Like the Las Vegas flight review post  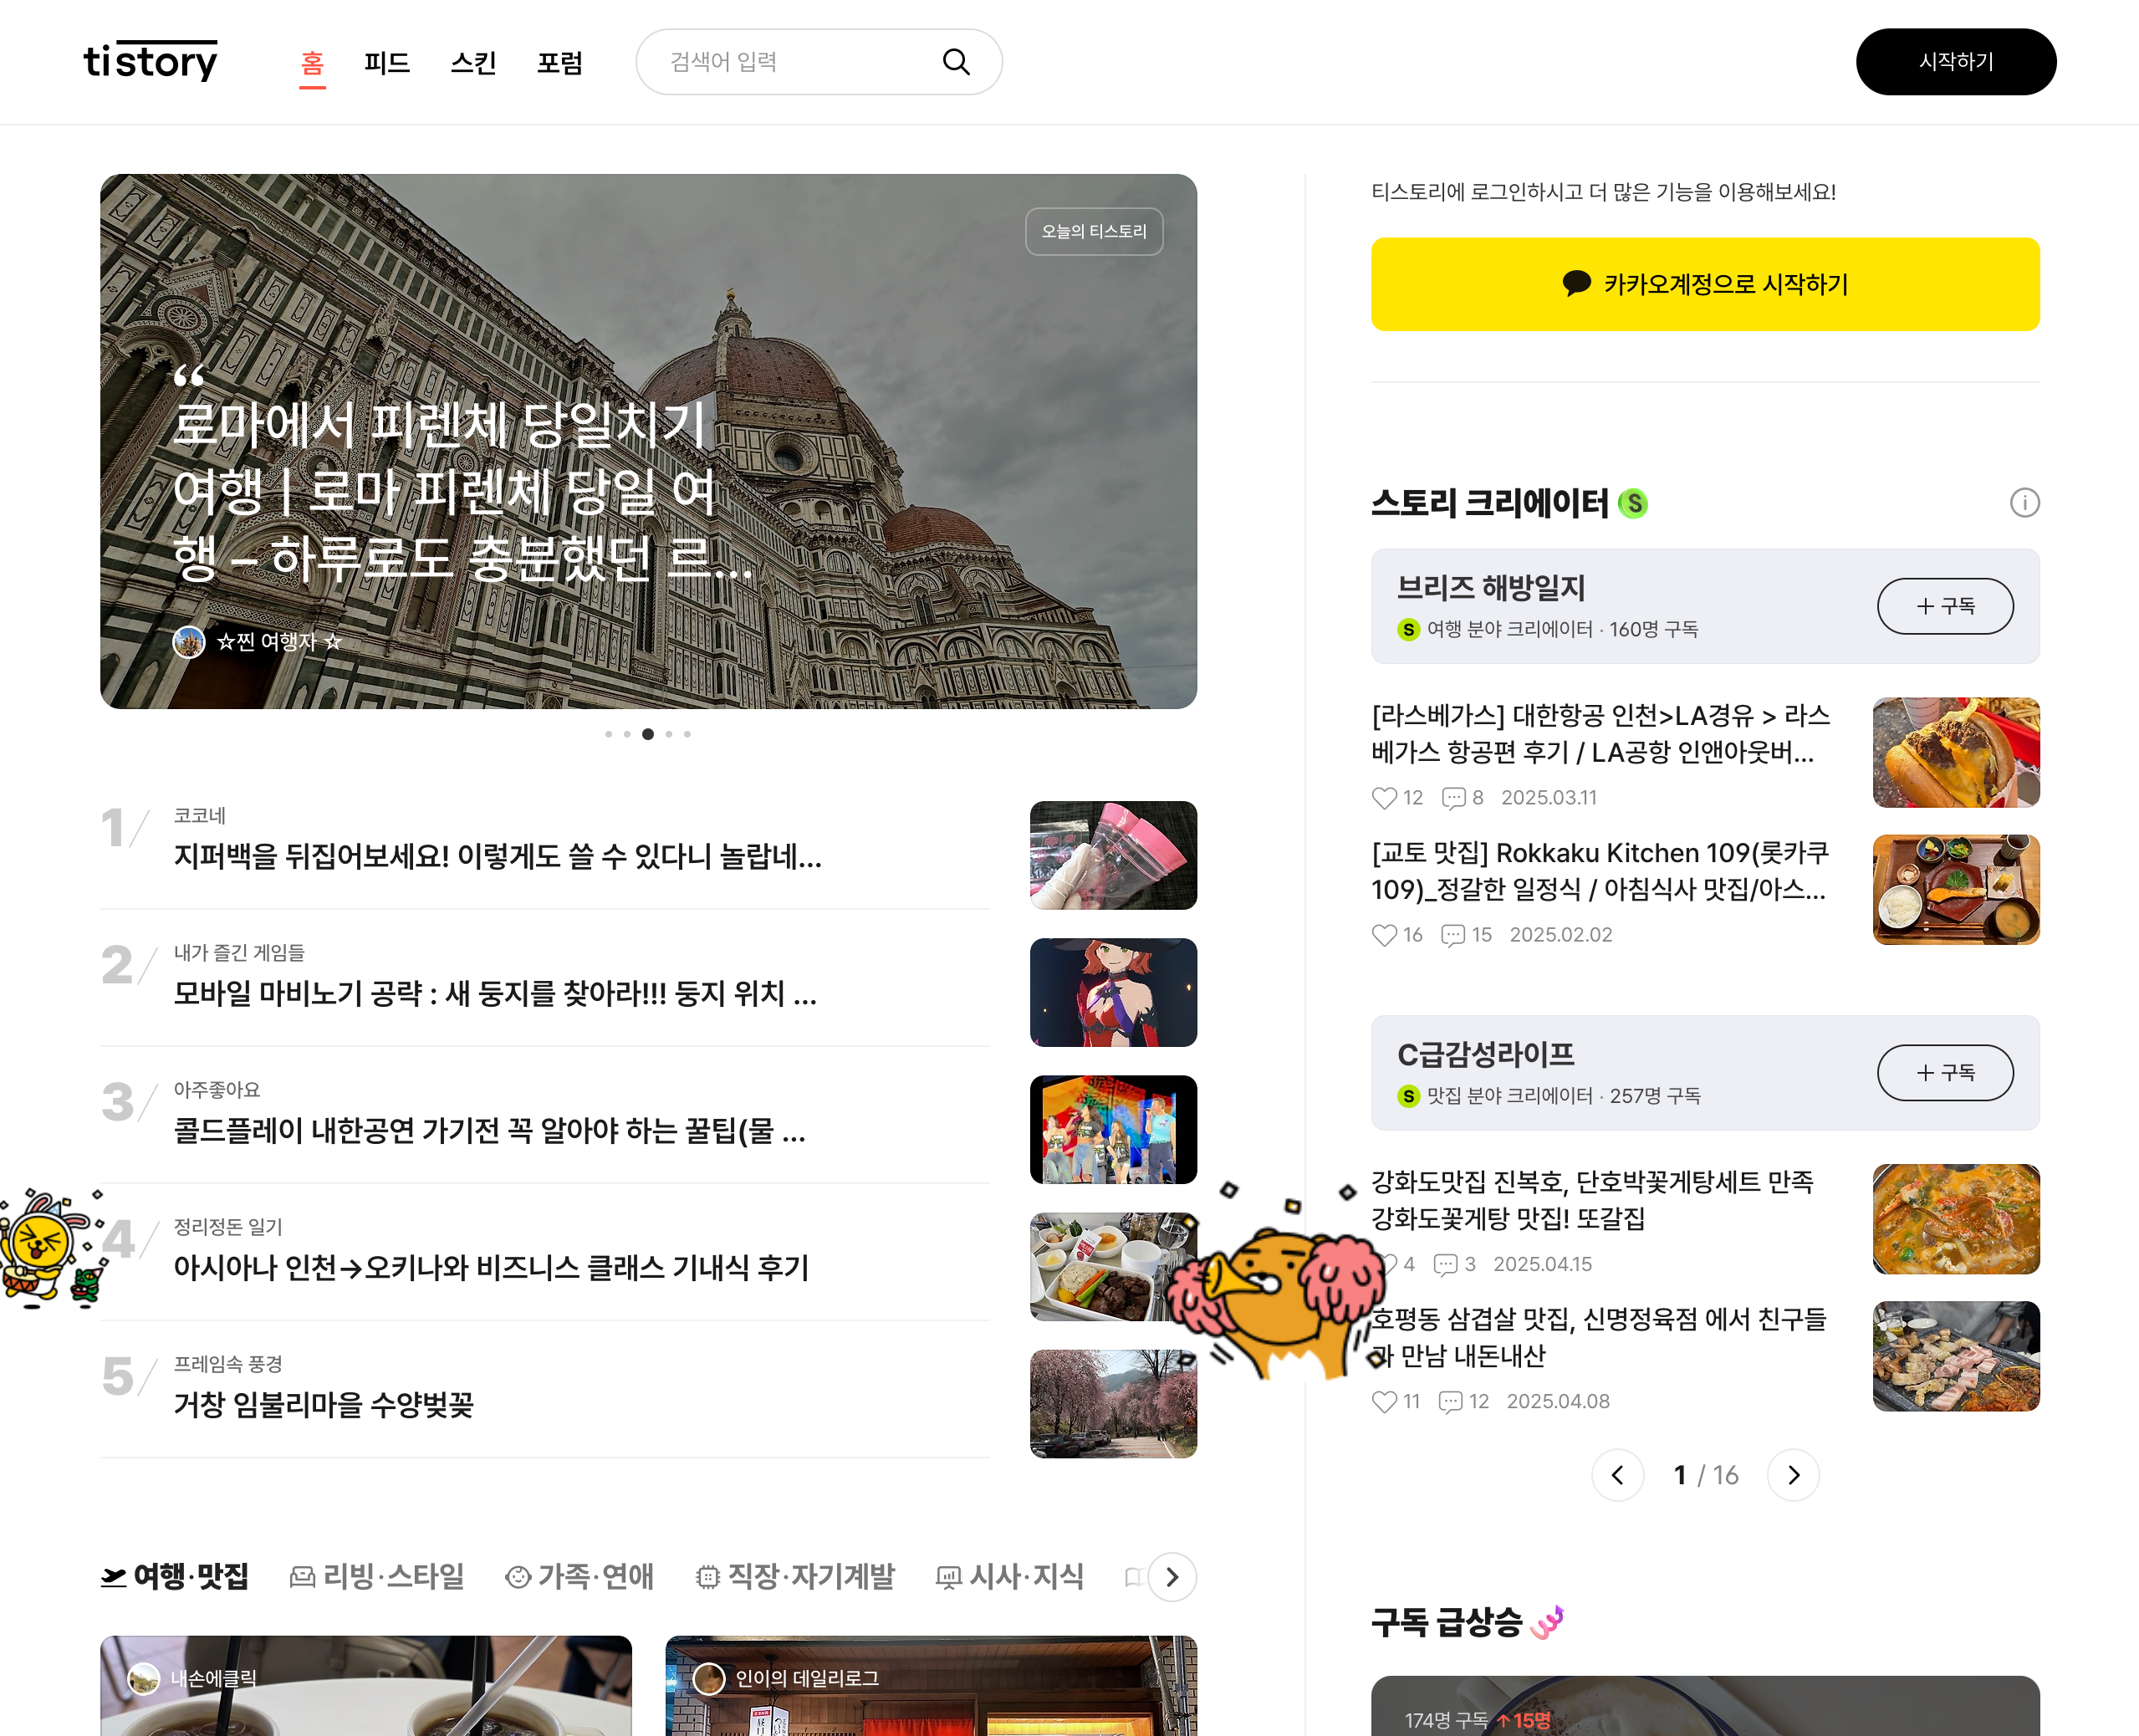[x=1384, y=797]
